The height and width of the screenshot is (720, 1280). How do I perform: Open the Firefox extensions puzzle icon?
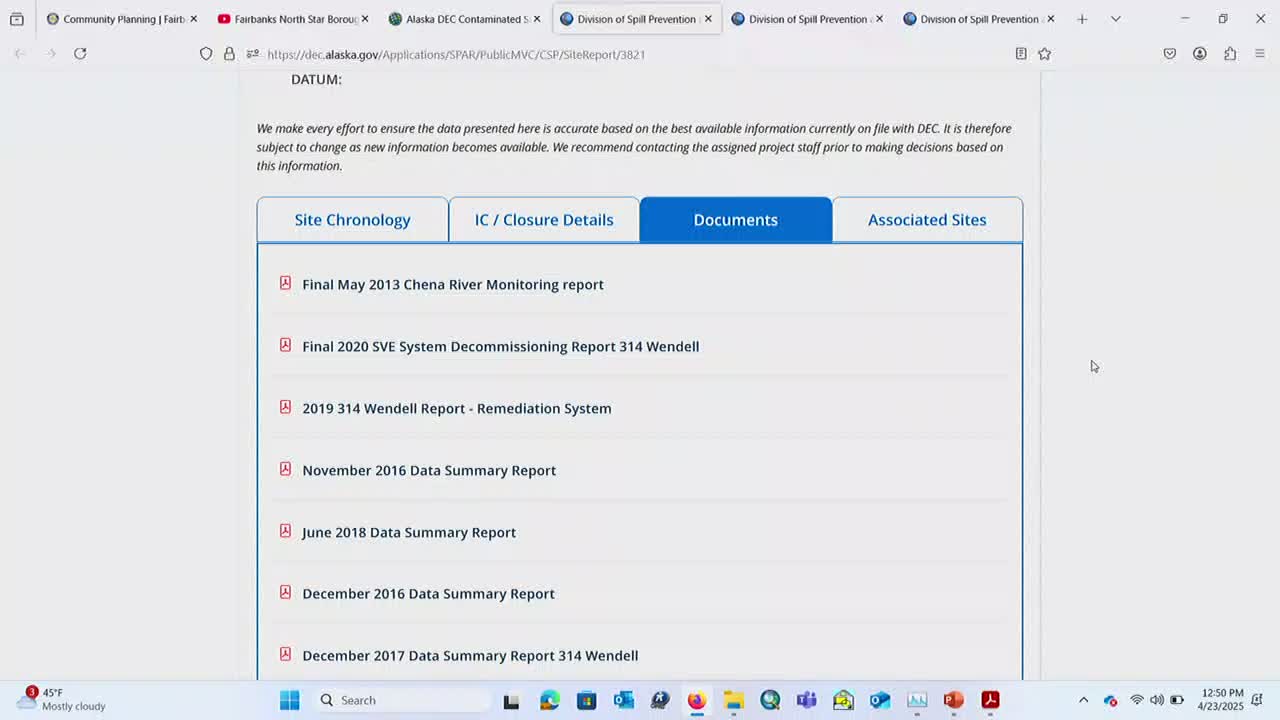(1229, 54)
